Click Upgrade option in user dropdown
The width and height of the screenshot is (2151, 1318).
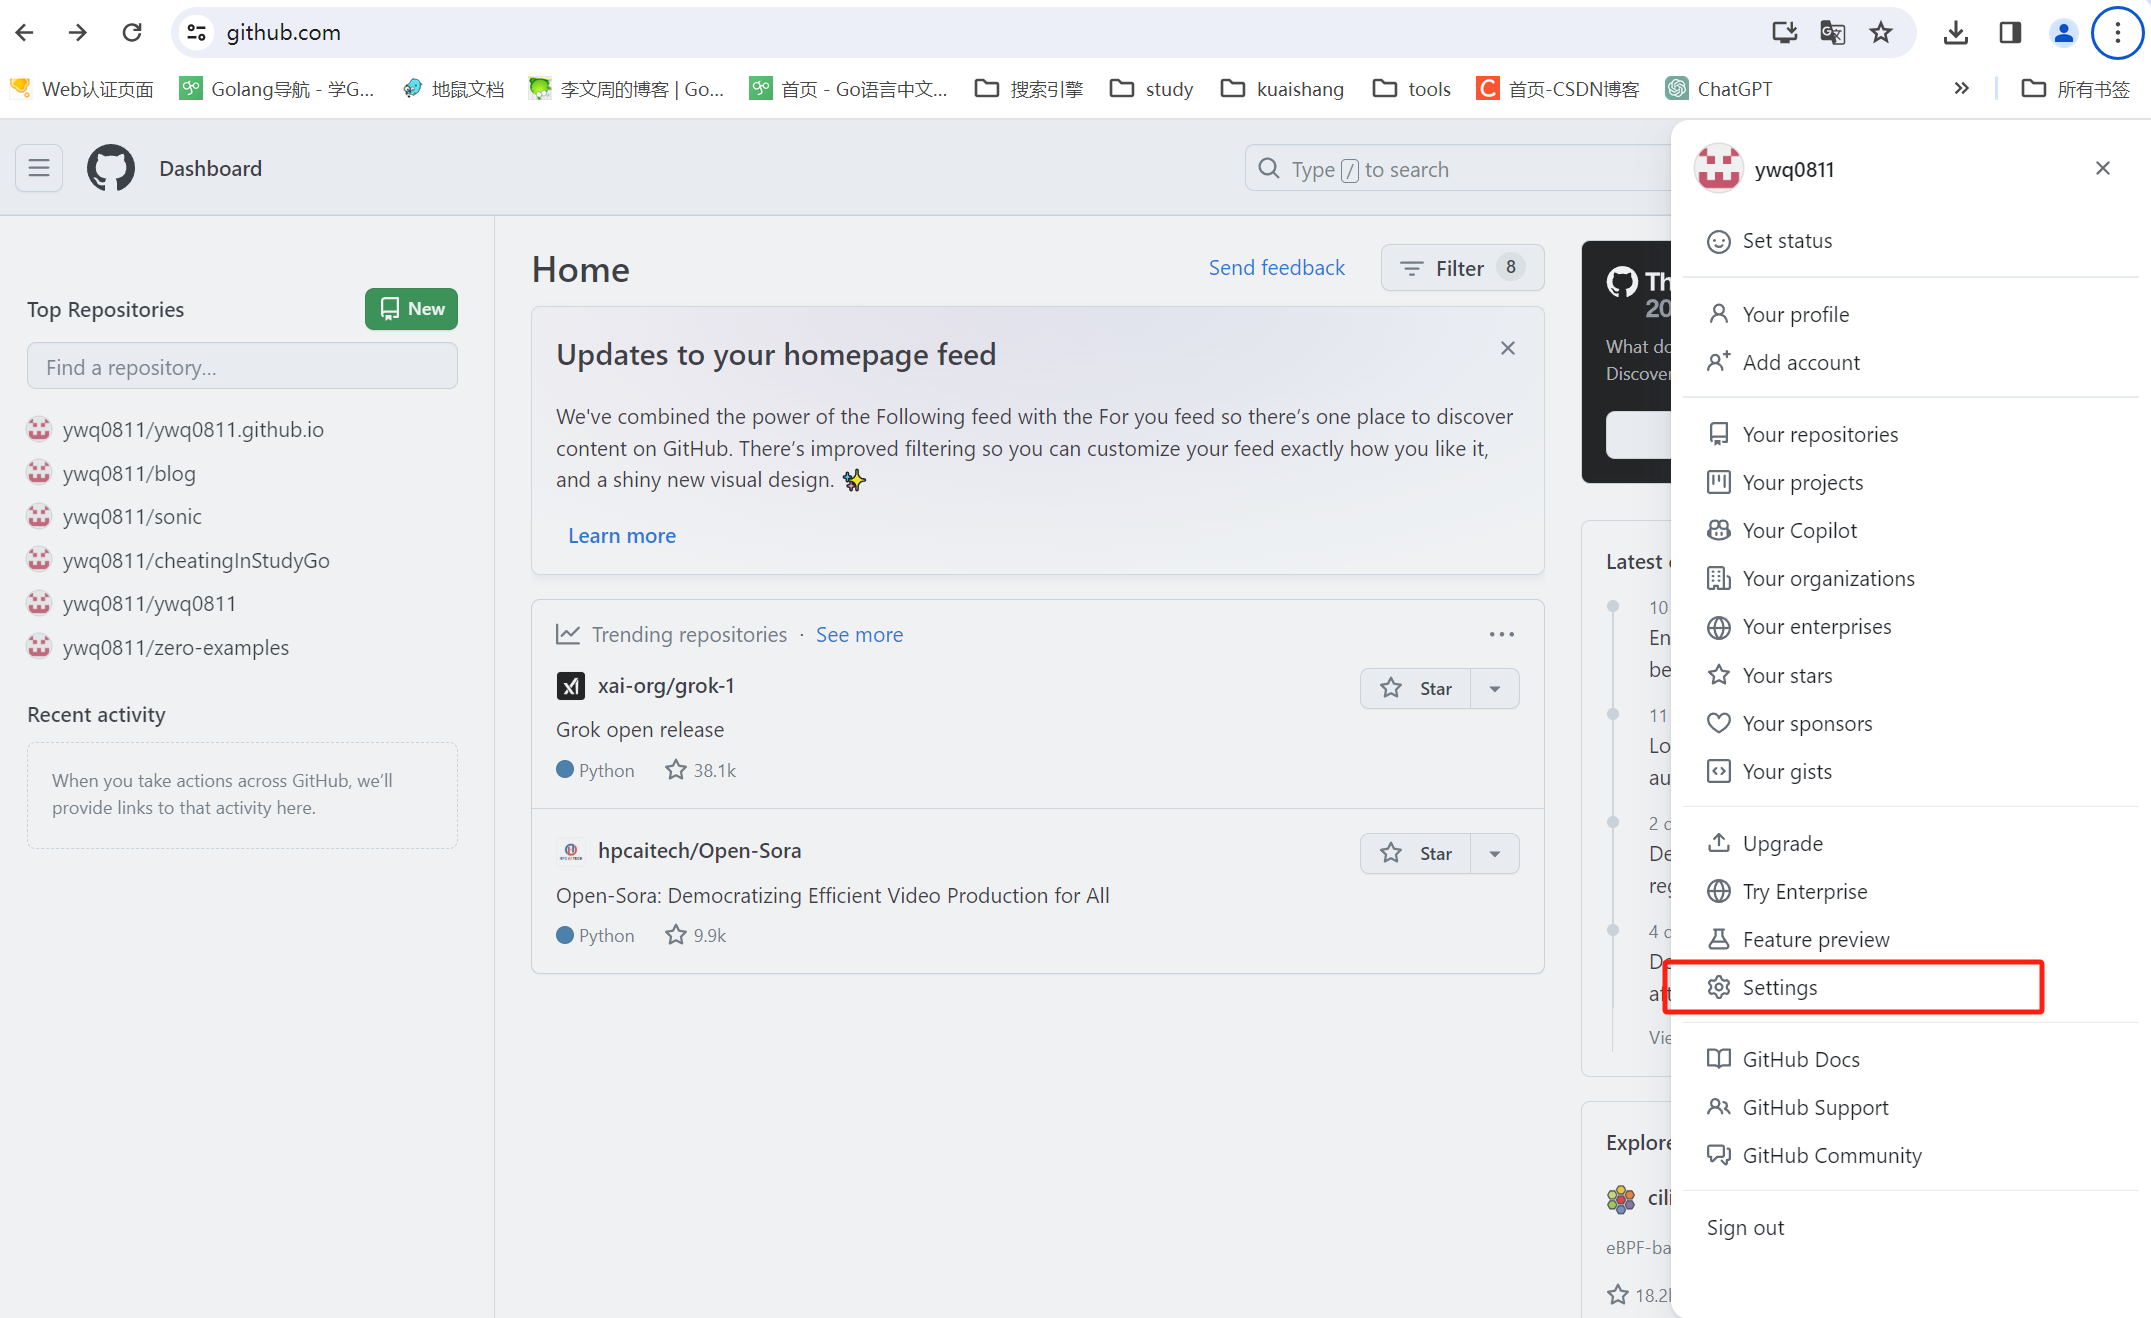[x=1782, y=842]
